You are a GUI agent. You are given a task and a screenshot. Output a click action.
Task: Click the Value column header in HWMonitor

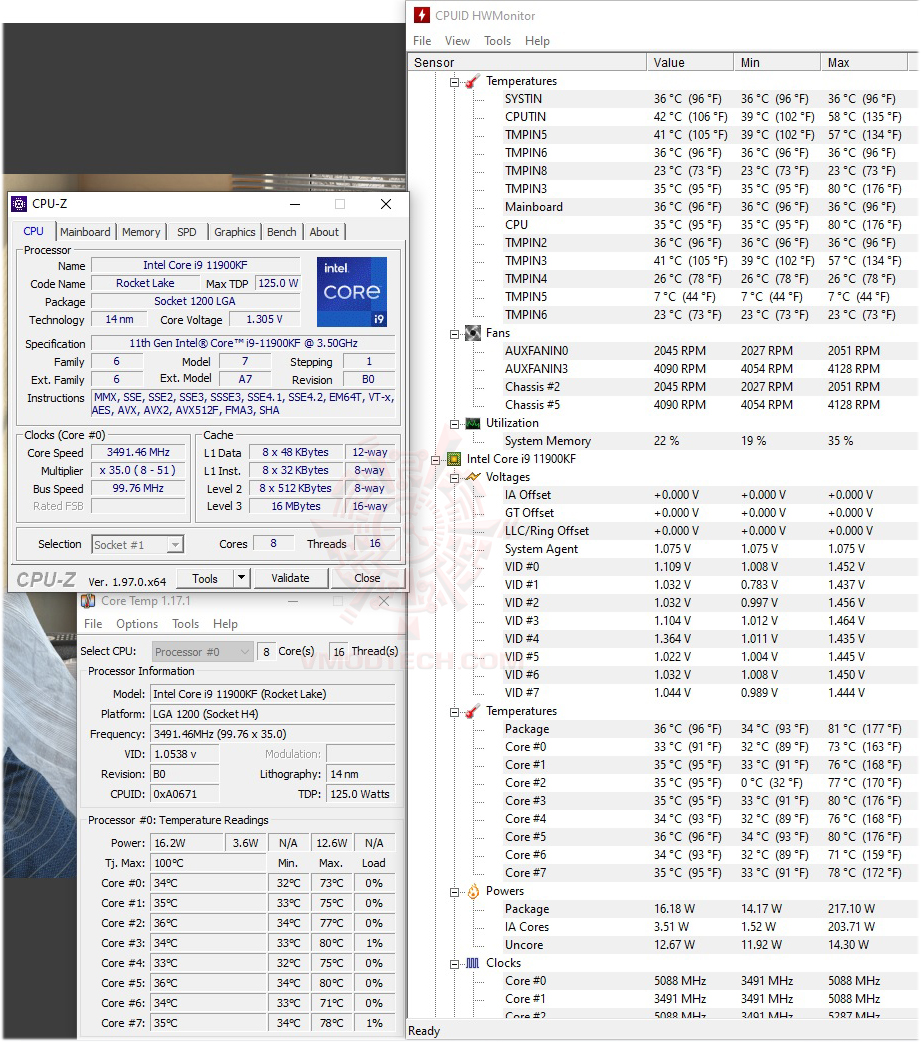pos(690,62)
